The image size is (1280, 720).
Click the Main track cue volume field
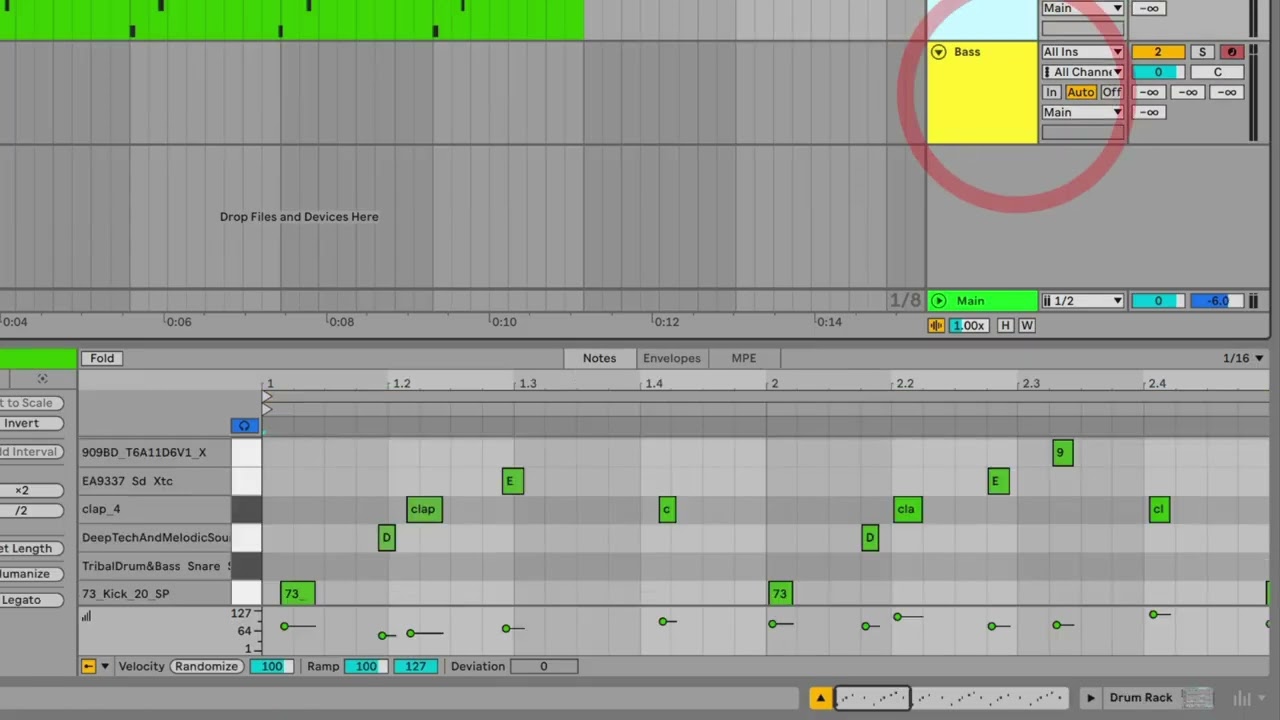(1158, 300)
